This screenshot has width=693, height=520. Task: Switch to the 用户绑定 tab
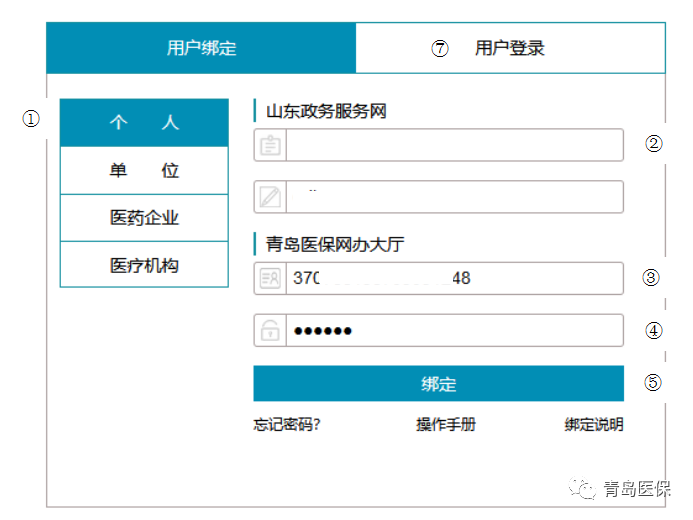201,48
